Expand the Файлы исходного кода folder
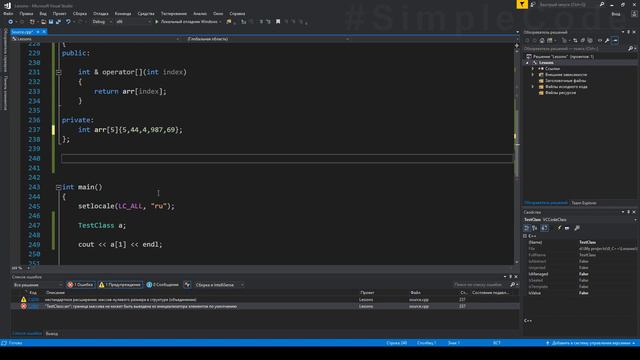Viewport: 640px width, 360px height. [x=533, y=87]
